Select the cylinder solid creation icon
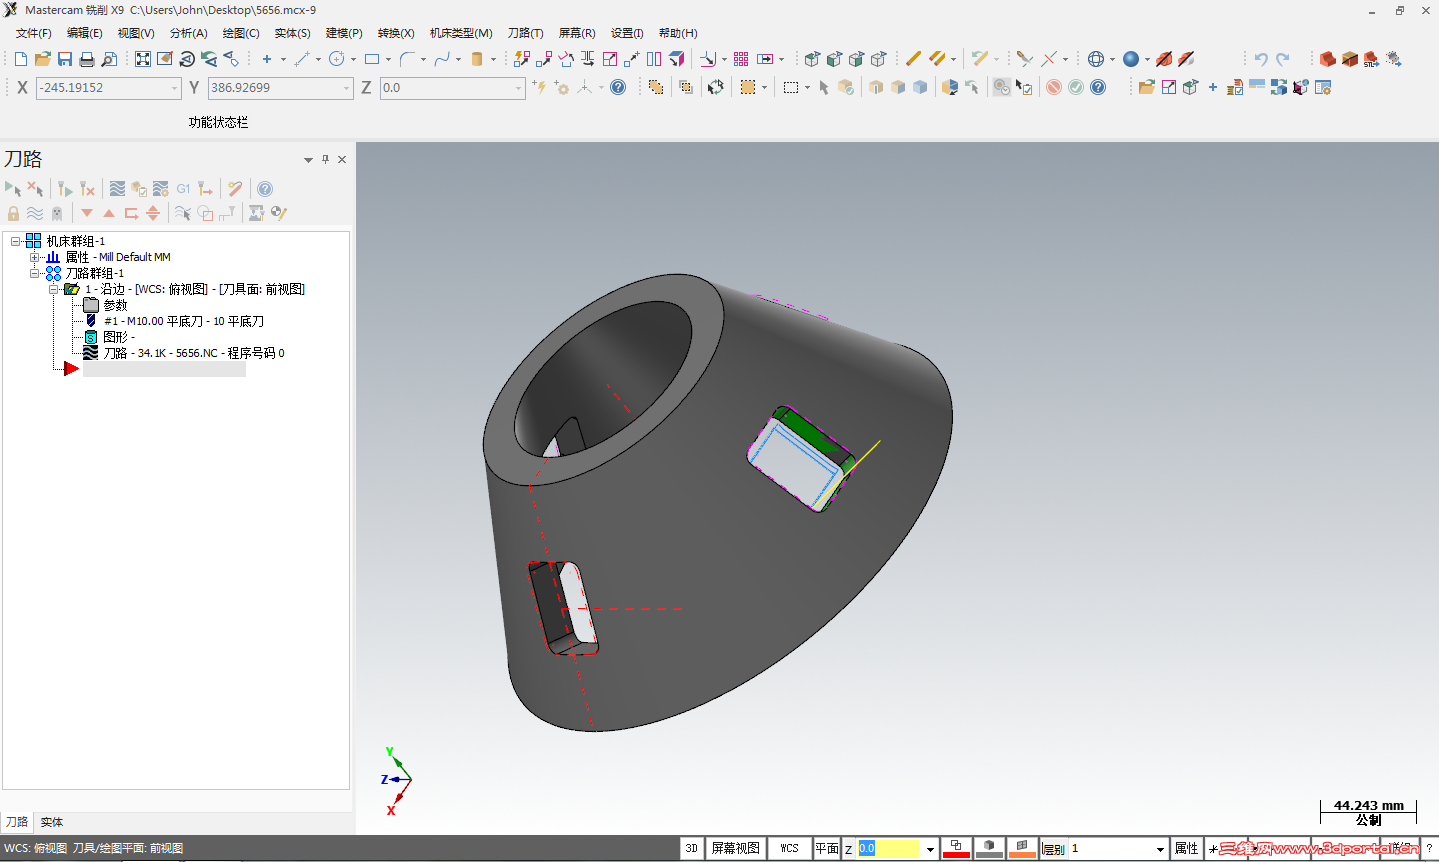The height and width of the screenshot is (862, 1439). tap(477, 59)
